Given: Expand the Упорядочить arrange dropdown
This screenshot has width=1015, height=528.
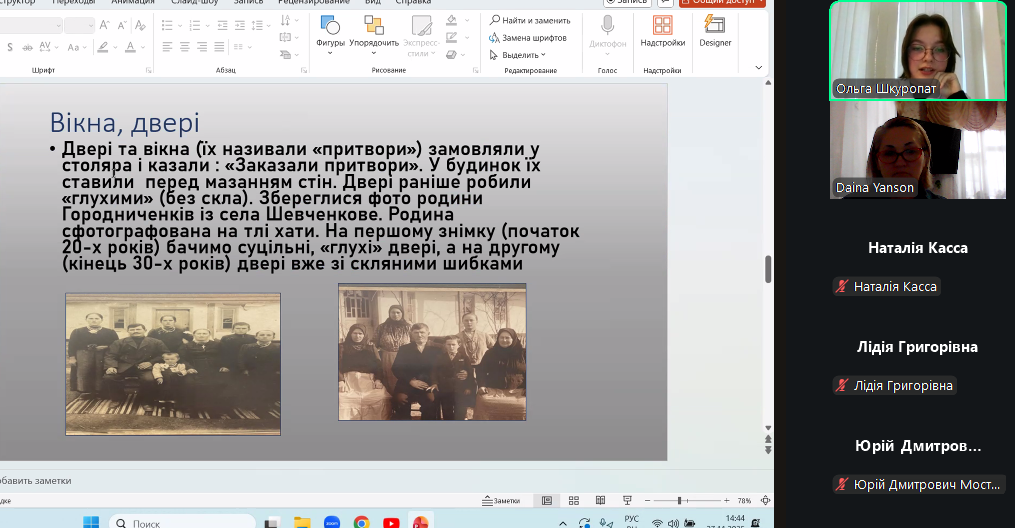Looking at the screenshot, I should point(374,43).
